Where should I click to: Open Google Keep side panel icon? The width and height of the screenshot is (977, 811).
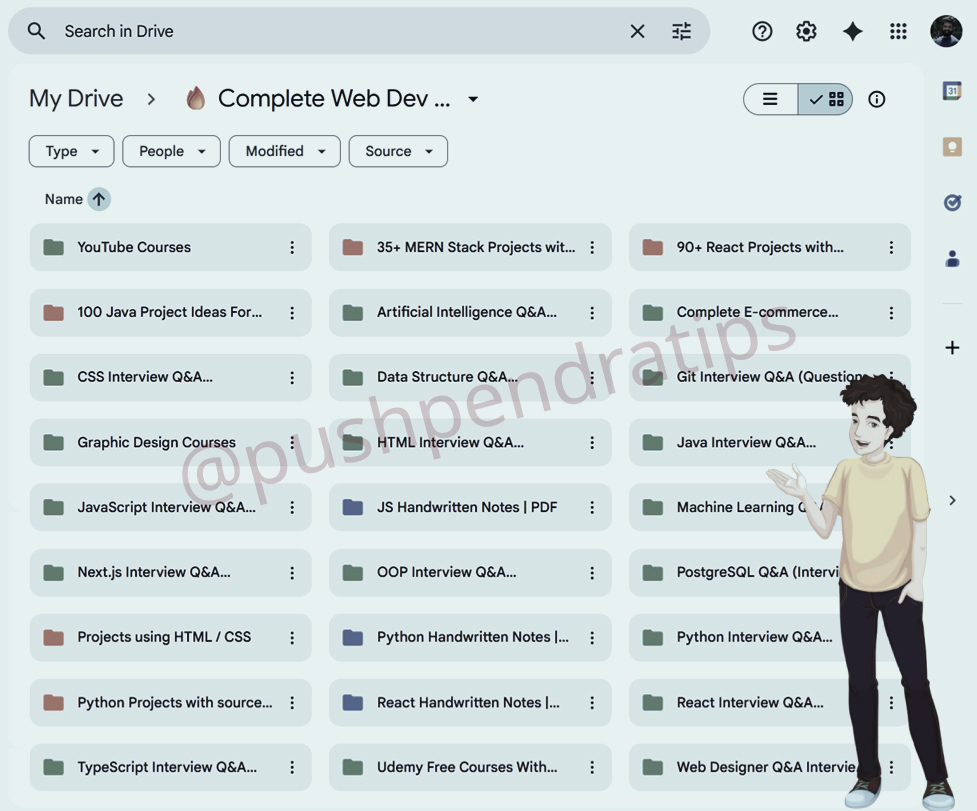[x=952, y=147]
